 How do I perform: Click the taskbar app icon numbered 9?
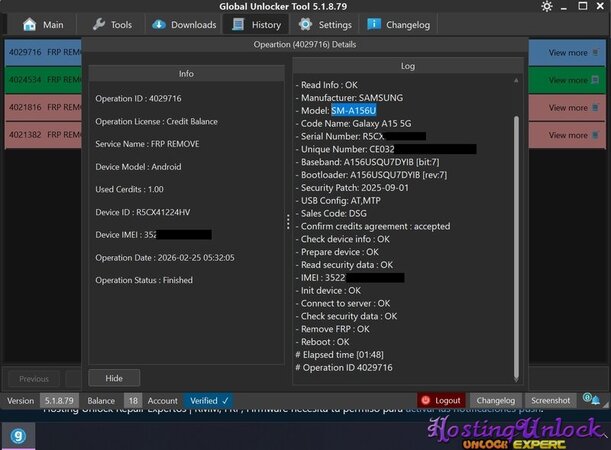pyautogui.click(x=19, y=434)
